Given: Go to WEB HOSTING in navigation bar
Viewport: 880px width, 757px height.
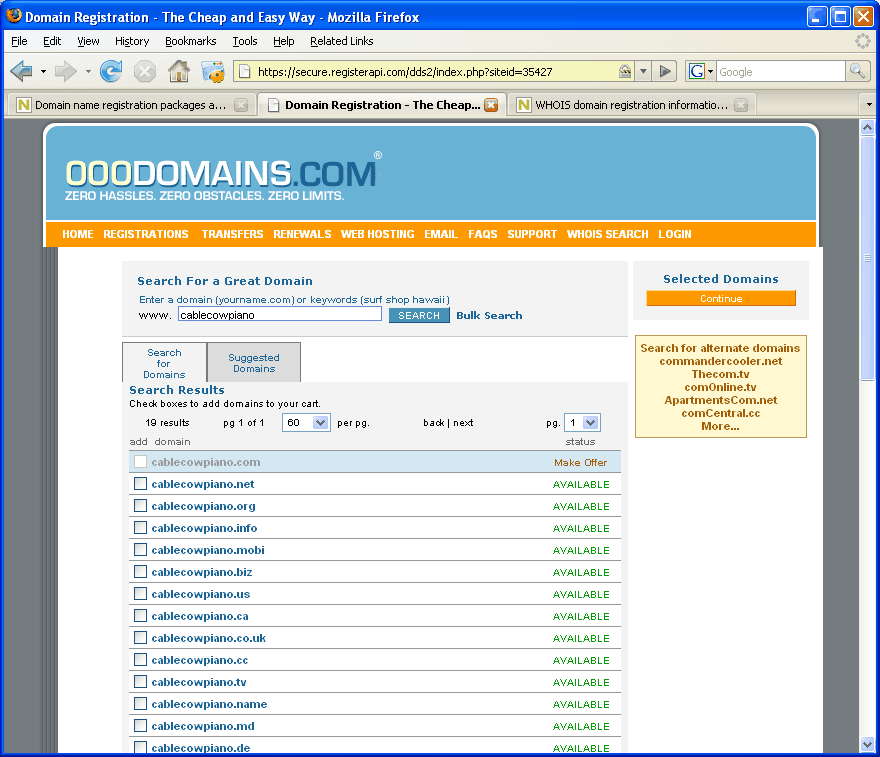Looking at the screenshot, I should [378, 234].
